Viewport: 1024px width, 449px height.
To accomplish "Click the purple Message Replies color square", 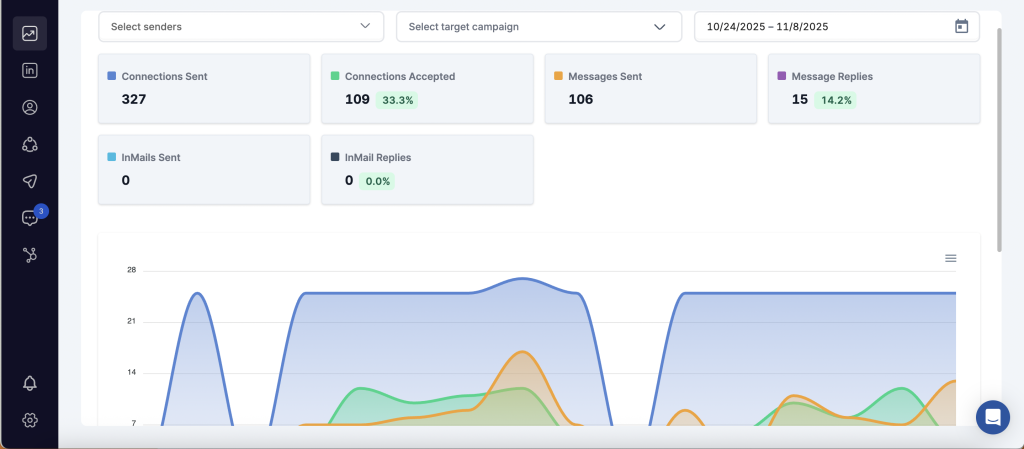I will (782, 76).
